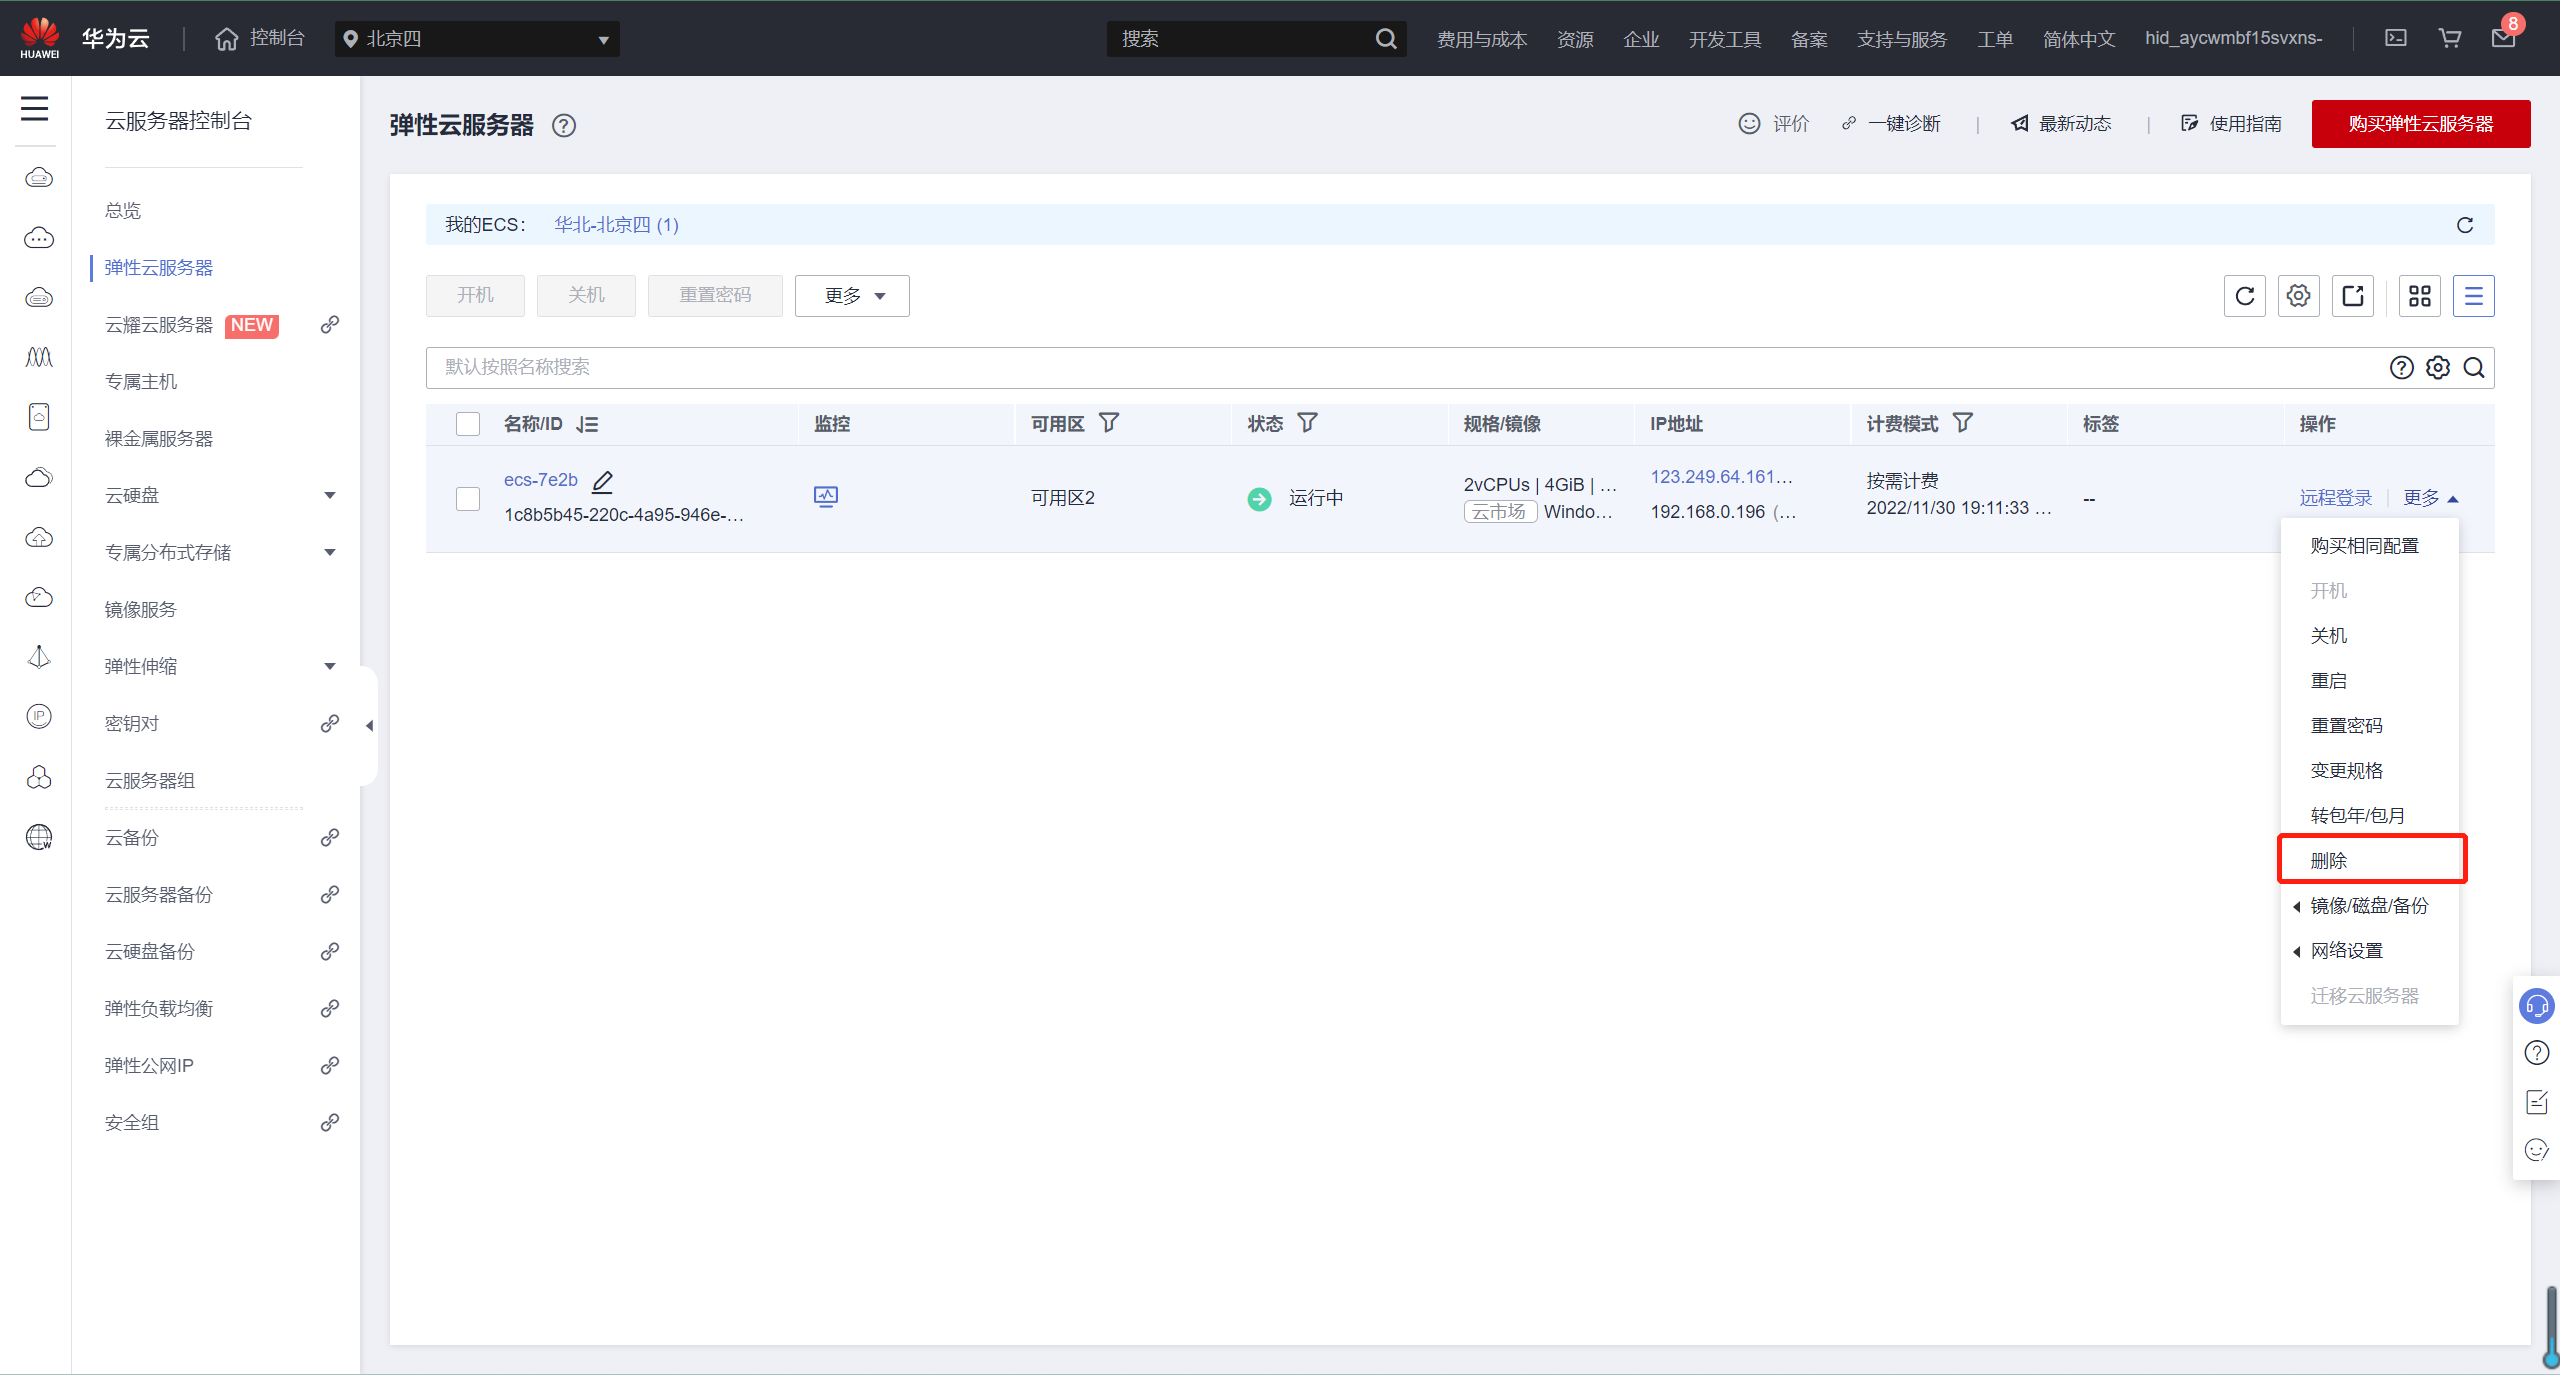Click the help icon beside 弹性云服务器 title
The width and height of the screenshot is (2560, 1375).
pyautogui.click(x=564, y=125)
